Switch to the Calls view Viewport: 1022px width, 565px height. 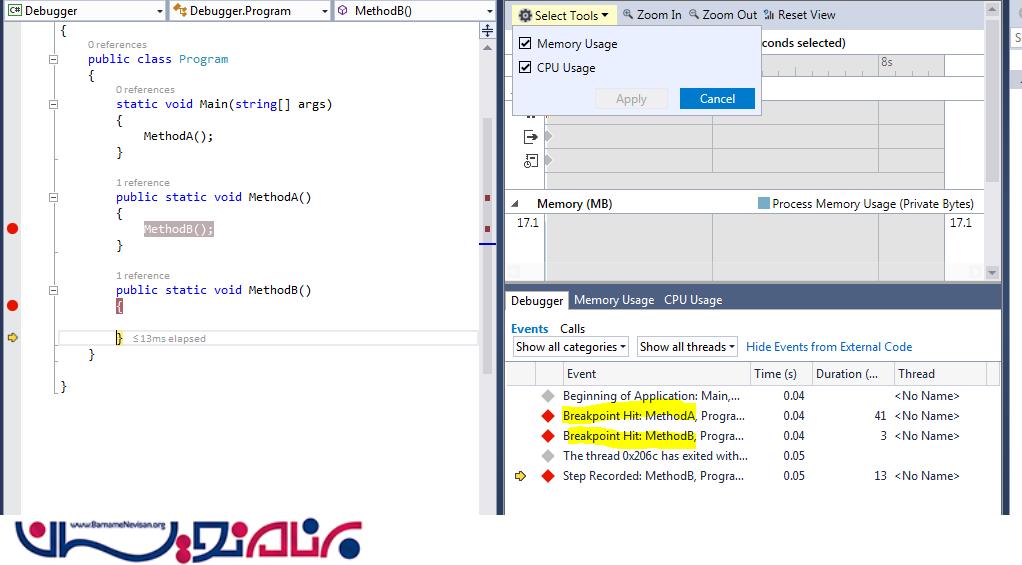click(572, 328)
